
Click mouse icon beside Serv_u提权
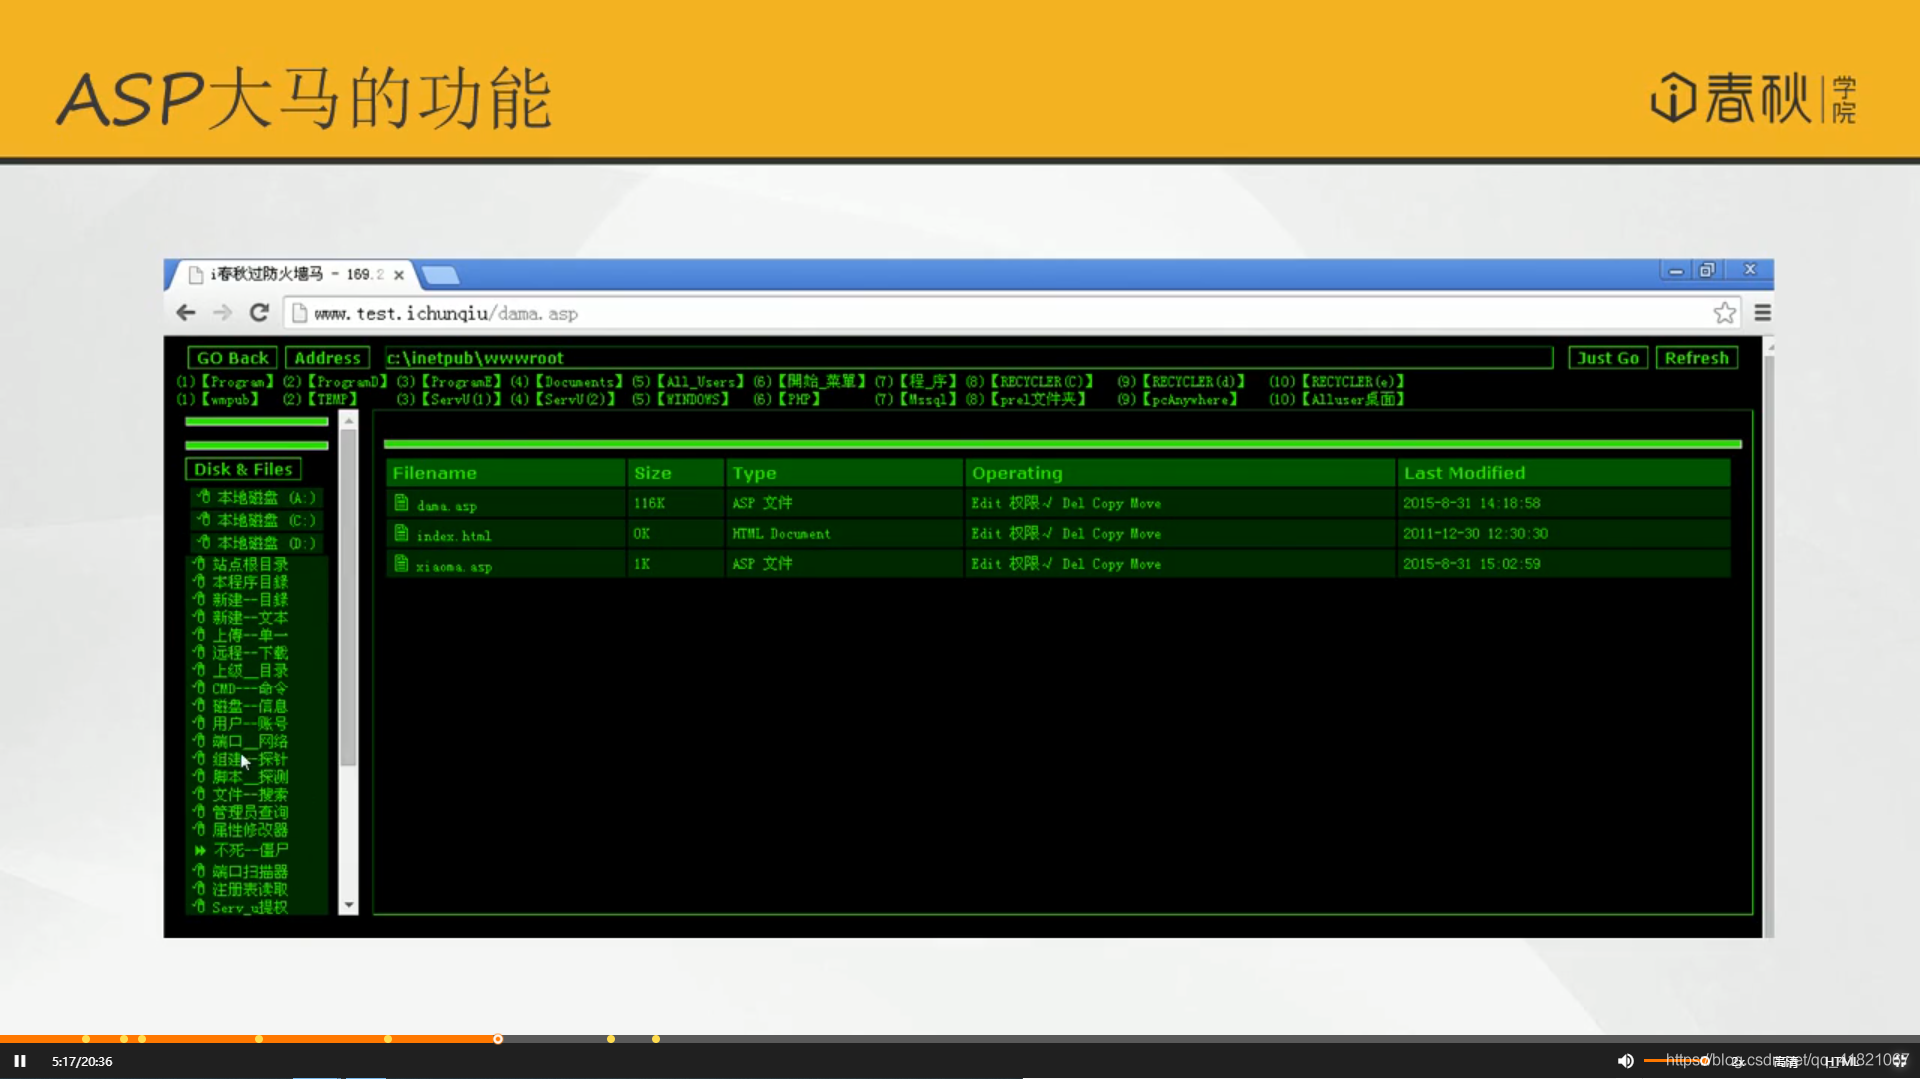(x=199, y=907)
